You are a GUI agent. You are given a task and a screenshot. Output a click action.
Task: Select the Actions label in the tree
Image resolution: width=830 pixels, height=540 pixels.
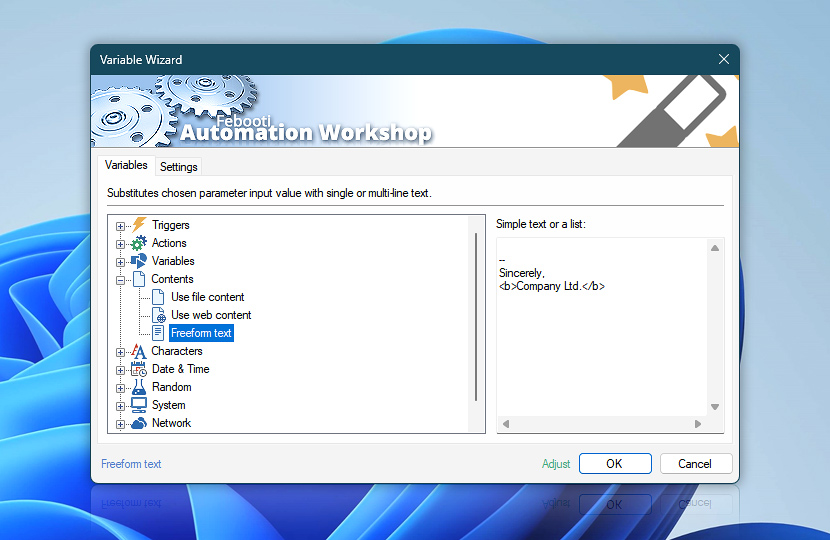pos(169,243)
